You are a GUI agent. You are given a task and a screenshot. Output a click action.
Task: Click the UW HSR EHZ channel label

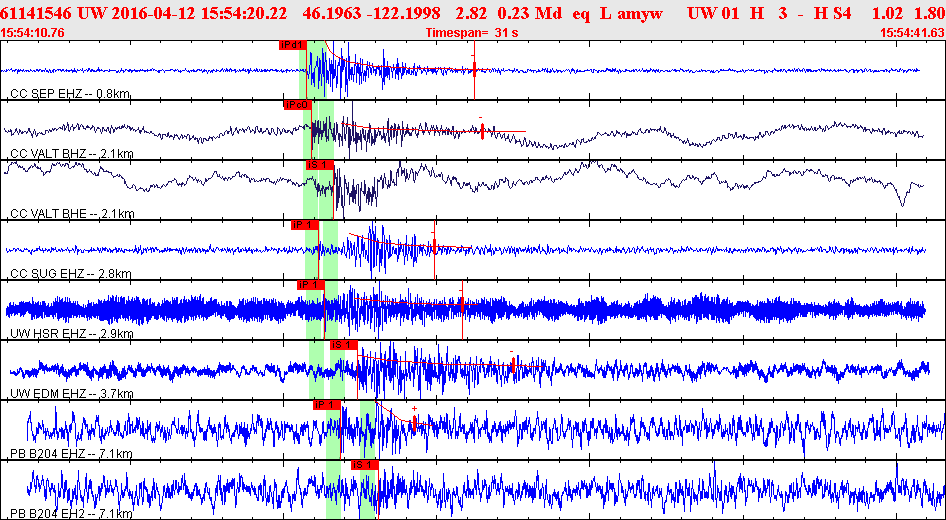point(71,334)
